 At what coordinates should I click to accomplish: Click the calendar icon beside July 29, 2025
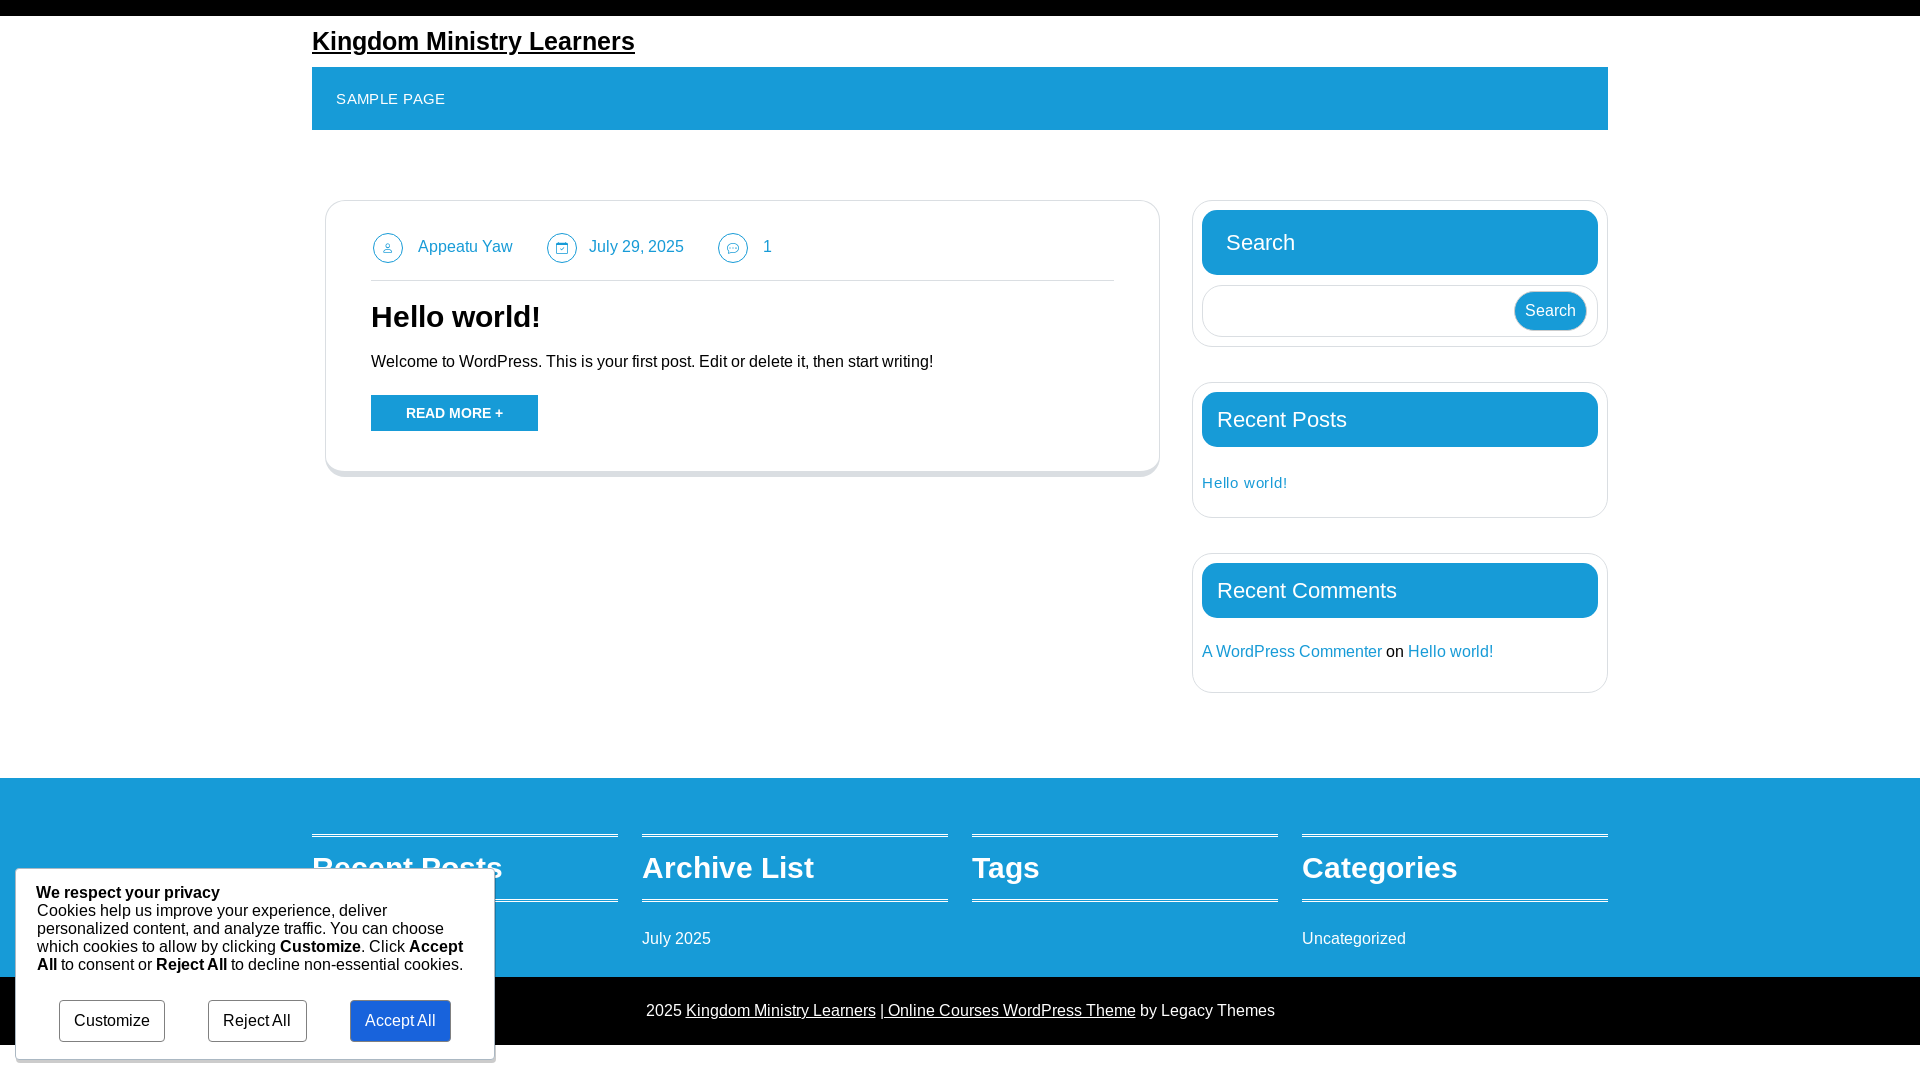(x=562, y=248)
